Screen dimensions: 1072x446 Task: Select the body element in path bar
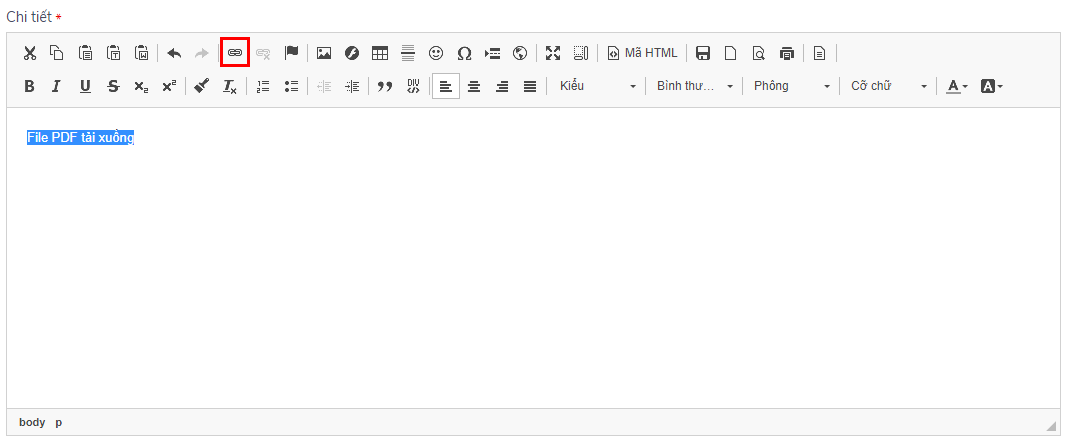point(32,423)
